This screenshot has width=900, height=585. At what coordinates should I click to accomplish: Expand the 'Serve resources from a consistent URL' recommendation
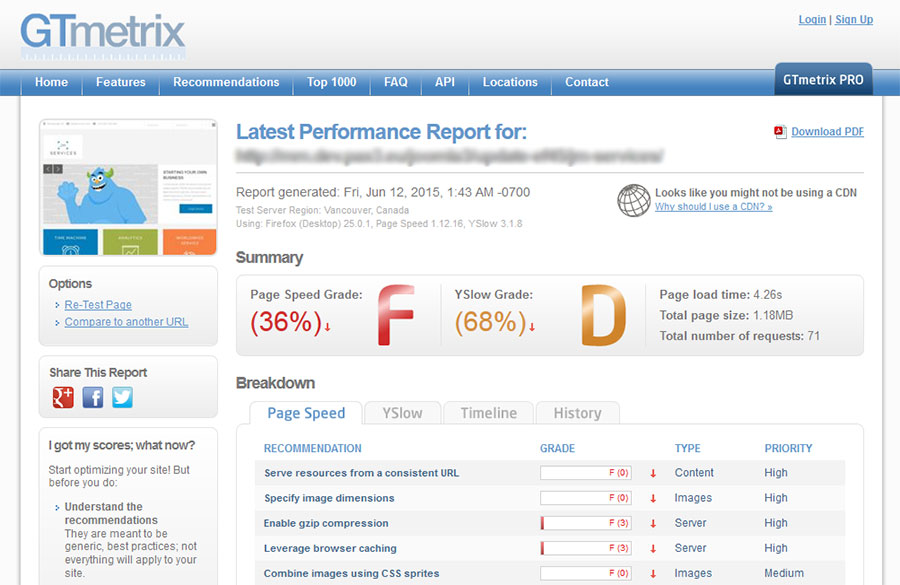click(x=361, y=473)
